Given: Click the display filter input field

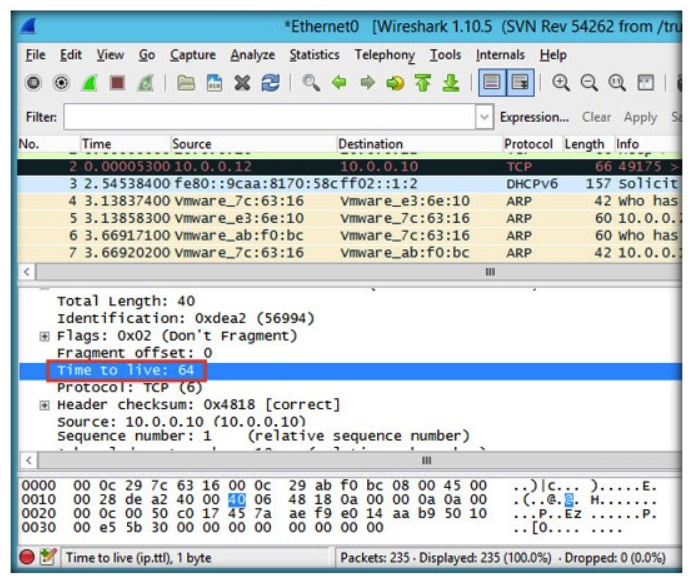Looking at the screenshot, I should (270, 117).
